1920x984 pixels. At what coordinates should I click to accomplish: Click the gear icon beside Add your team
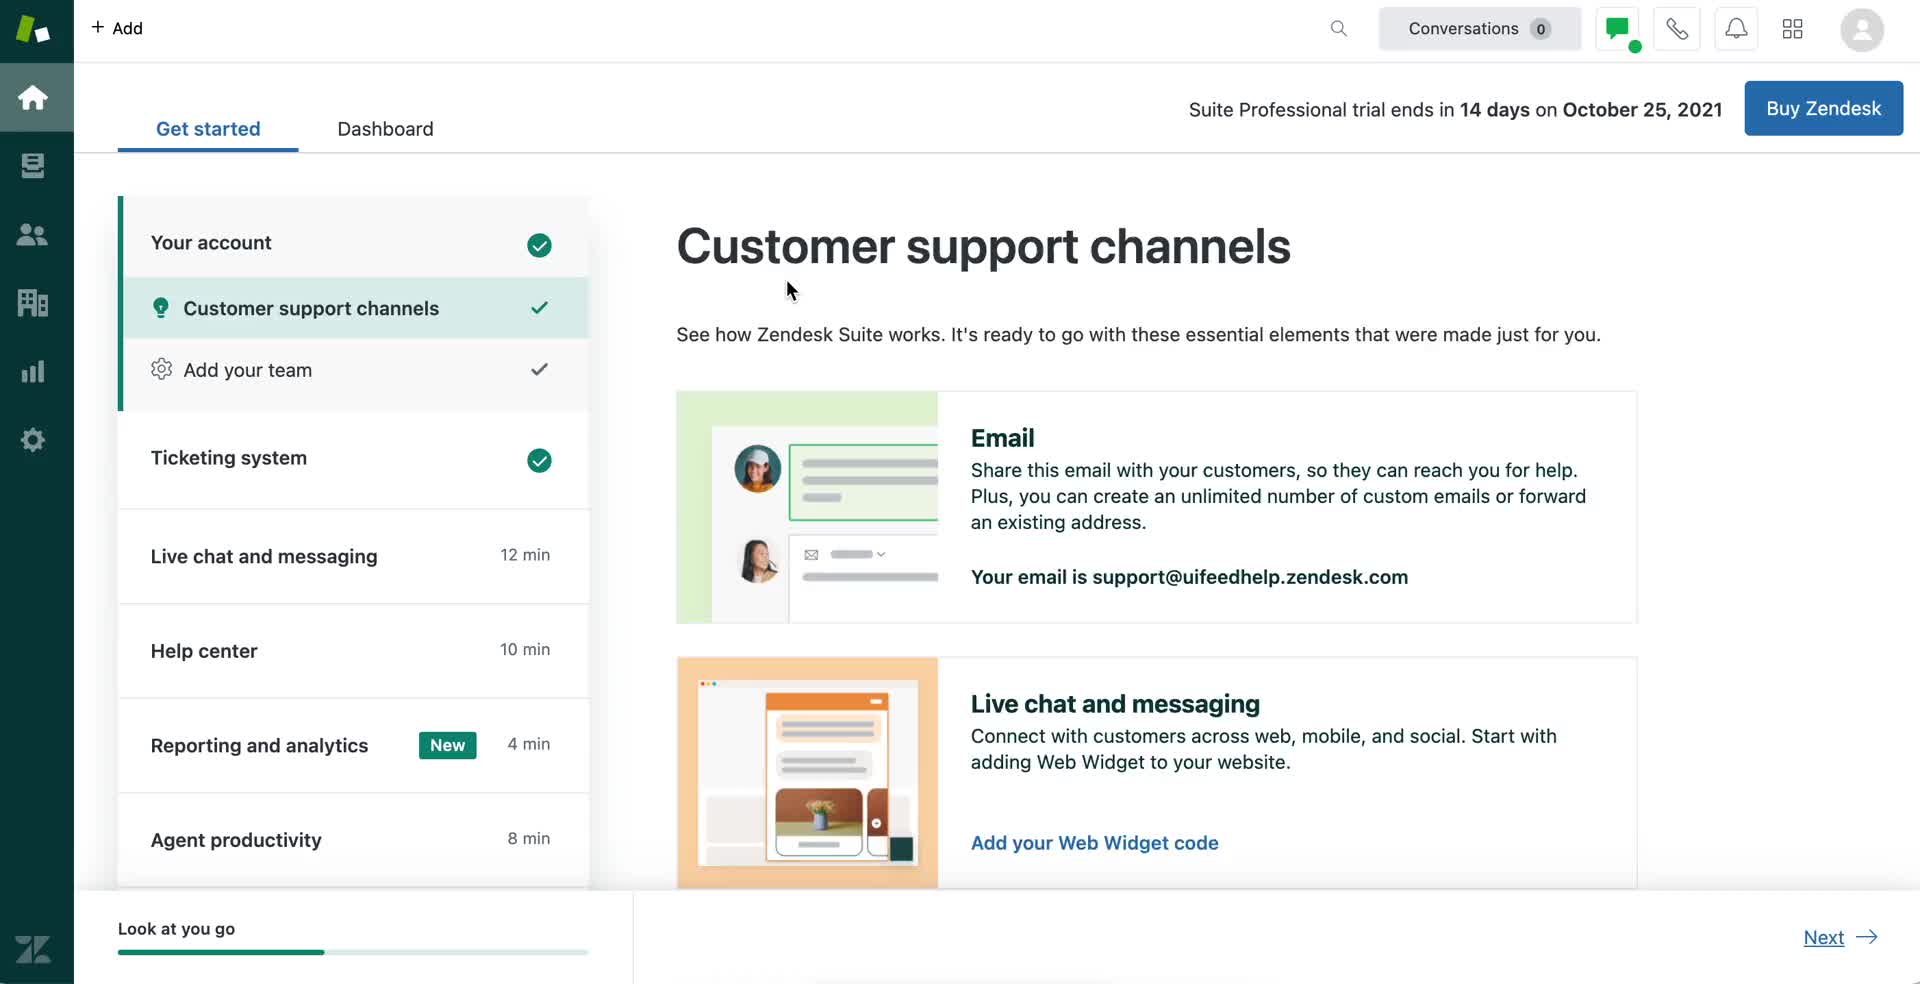pyautogui.click(x=161, y=369)
